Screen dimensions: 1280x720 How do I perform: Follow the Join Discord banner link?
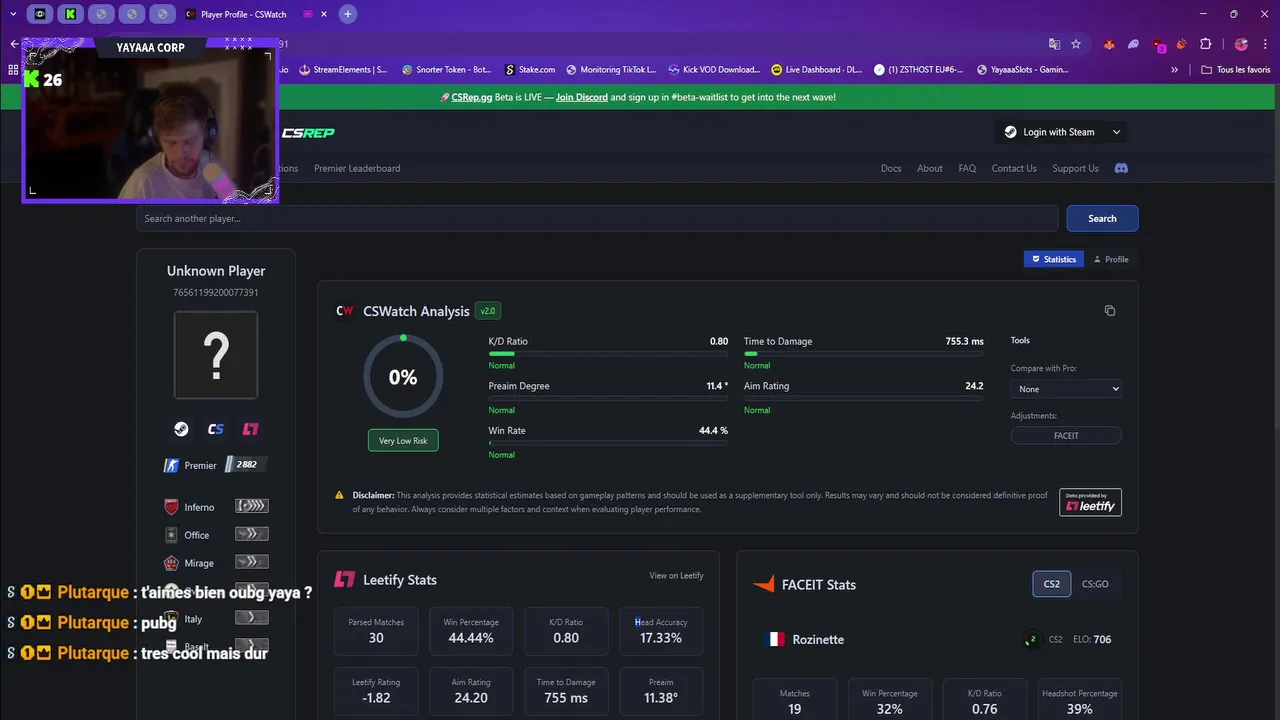[582, 97]
